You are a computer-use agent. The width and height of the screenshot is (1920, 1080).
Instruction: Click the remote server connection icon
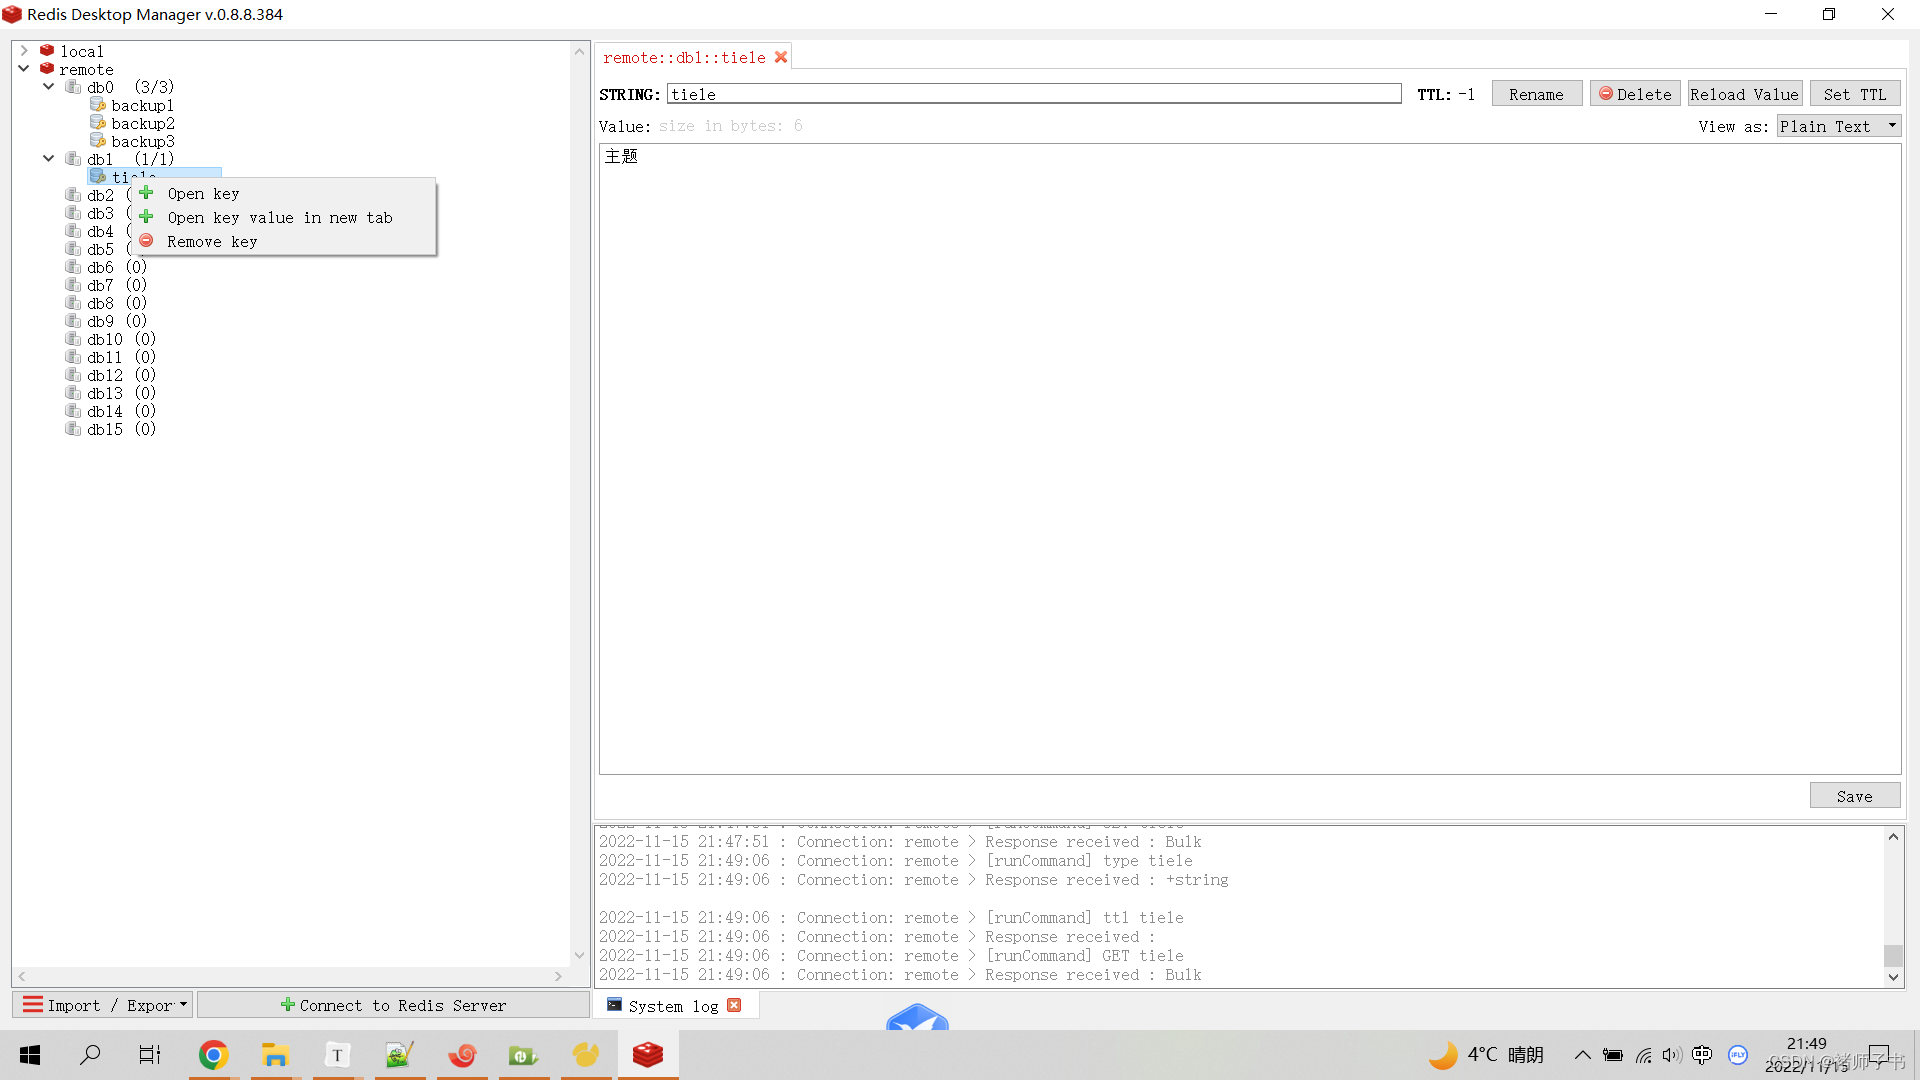[x=49, y=69]
